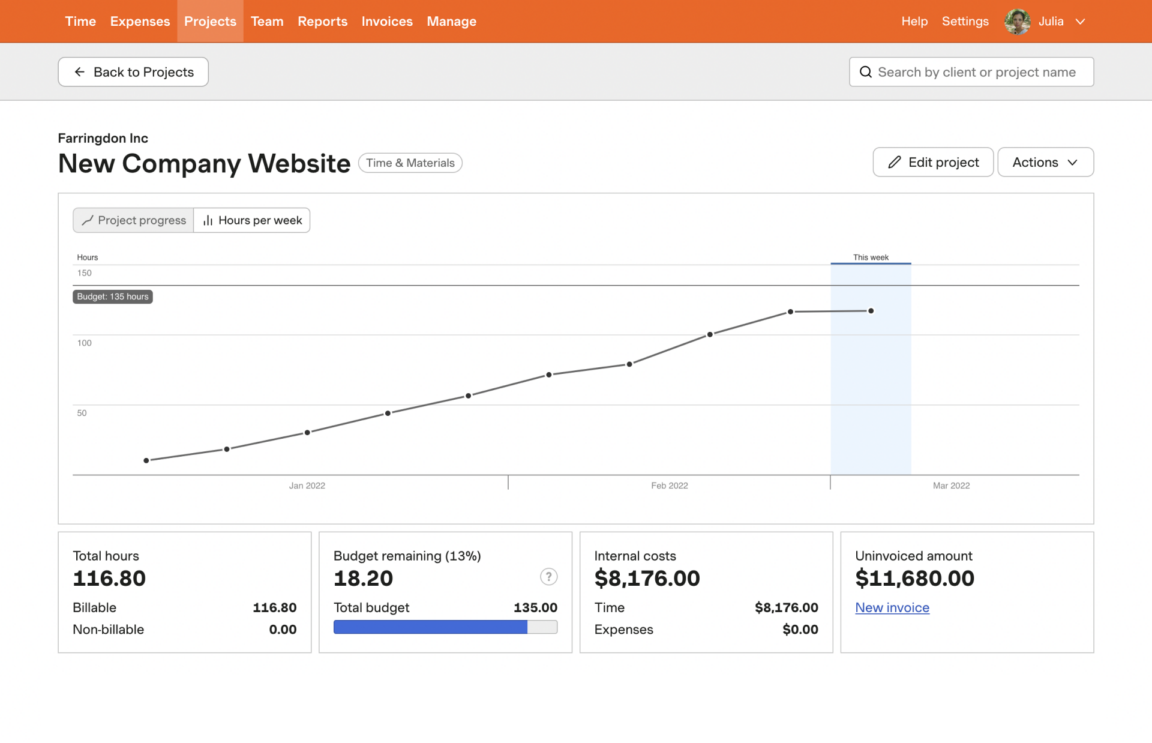
Task: Click the pencil icon on Edit project
Action: [897, 161]
